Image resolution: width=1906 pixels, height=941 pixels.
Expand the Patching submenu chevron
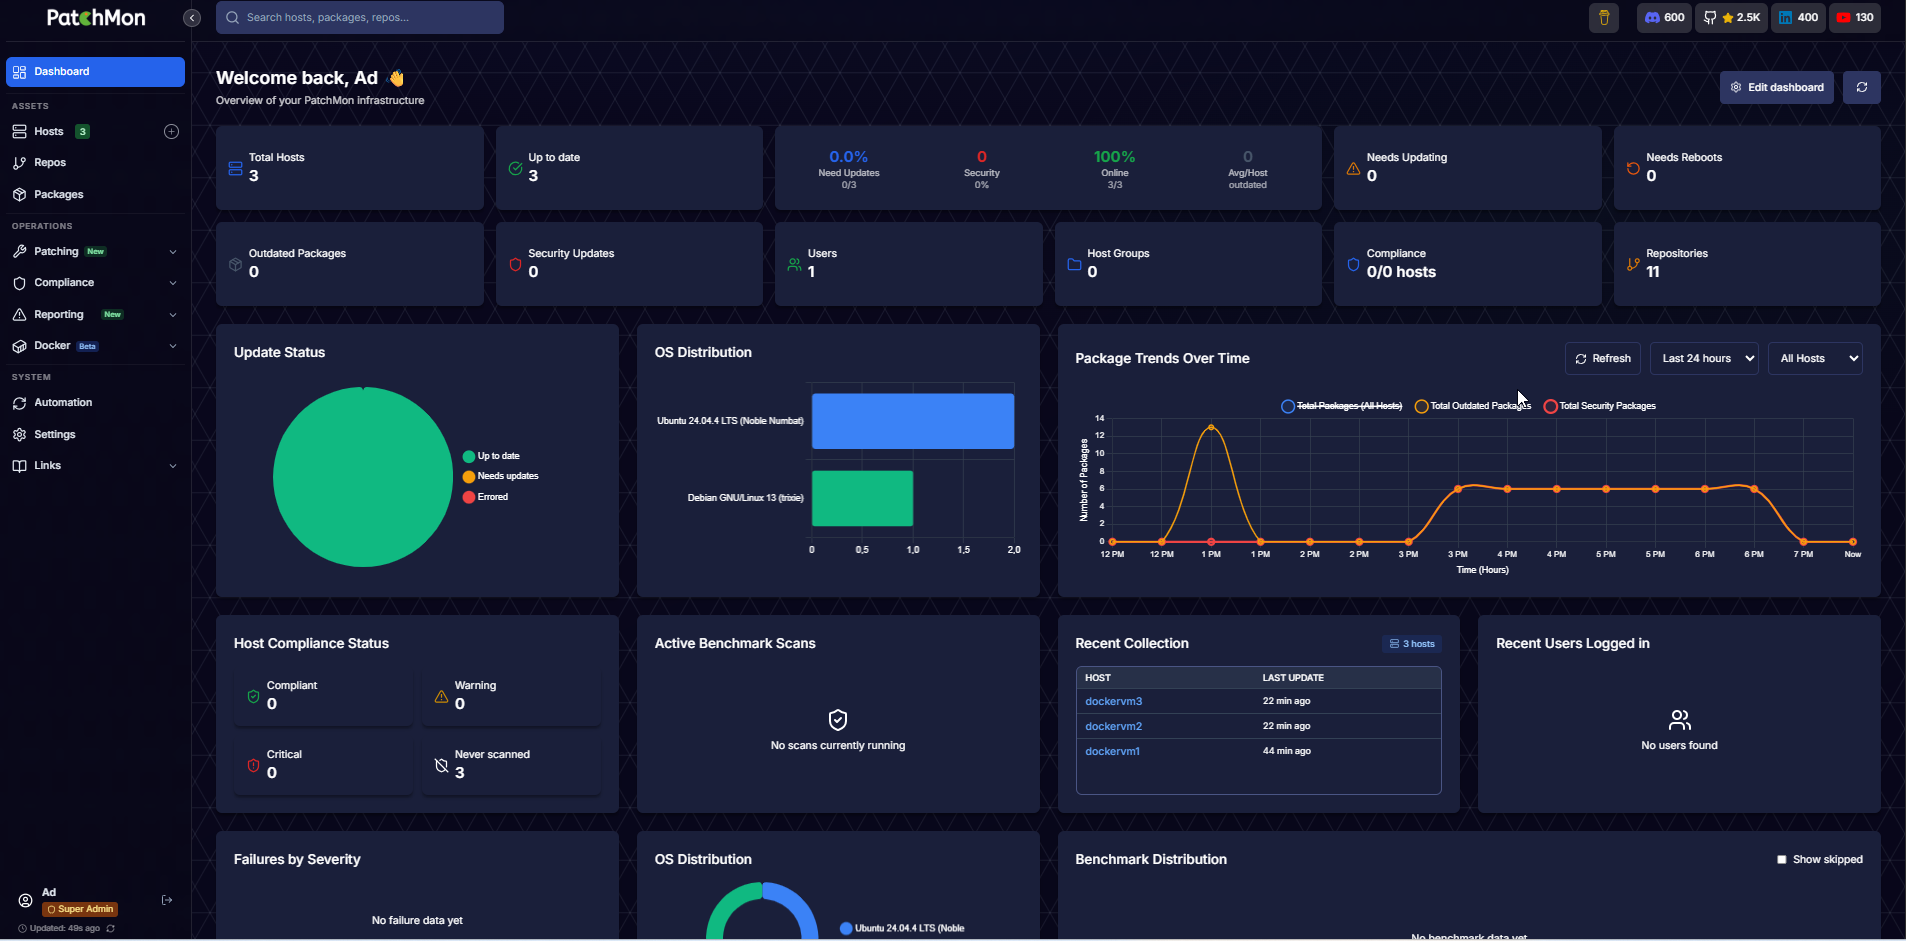[x=173, y=252]
